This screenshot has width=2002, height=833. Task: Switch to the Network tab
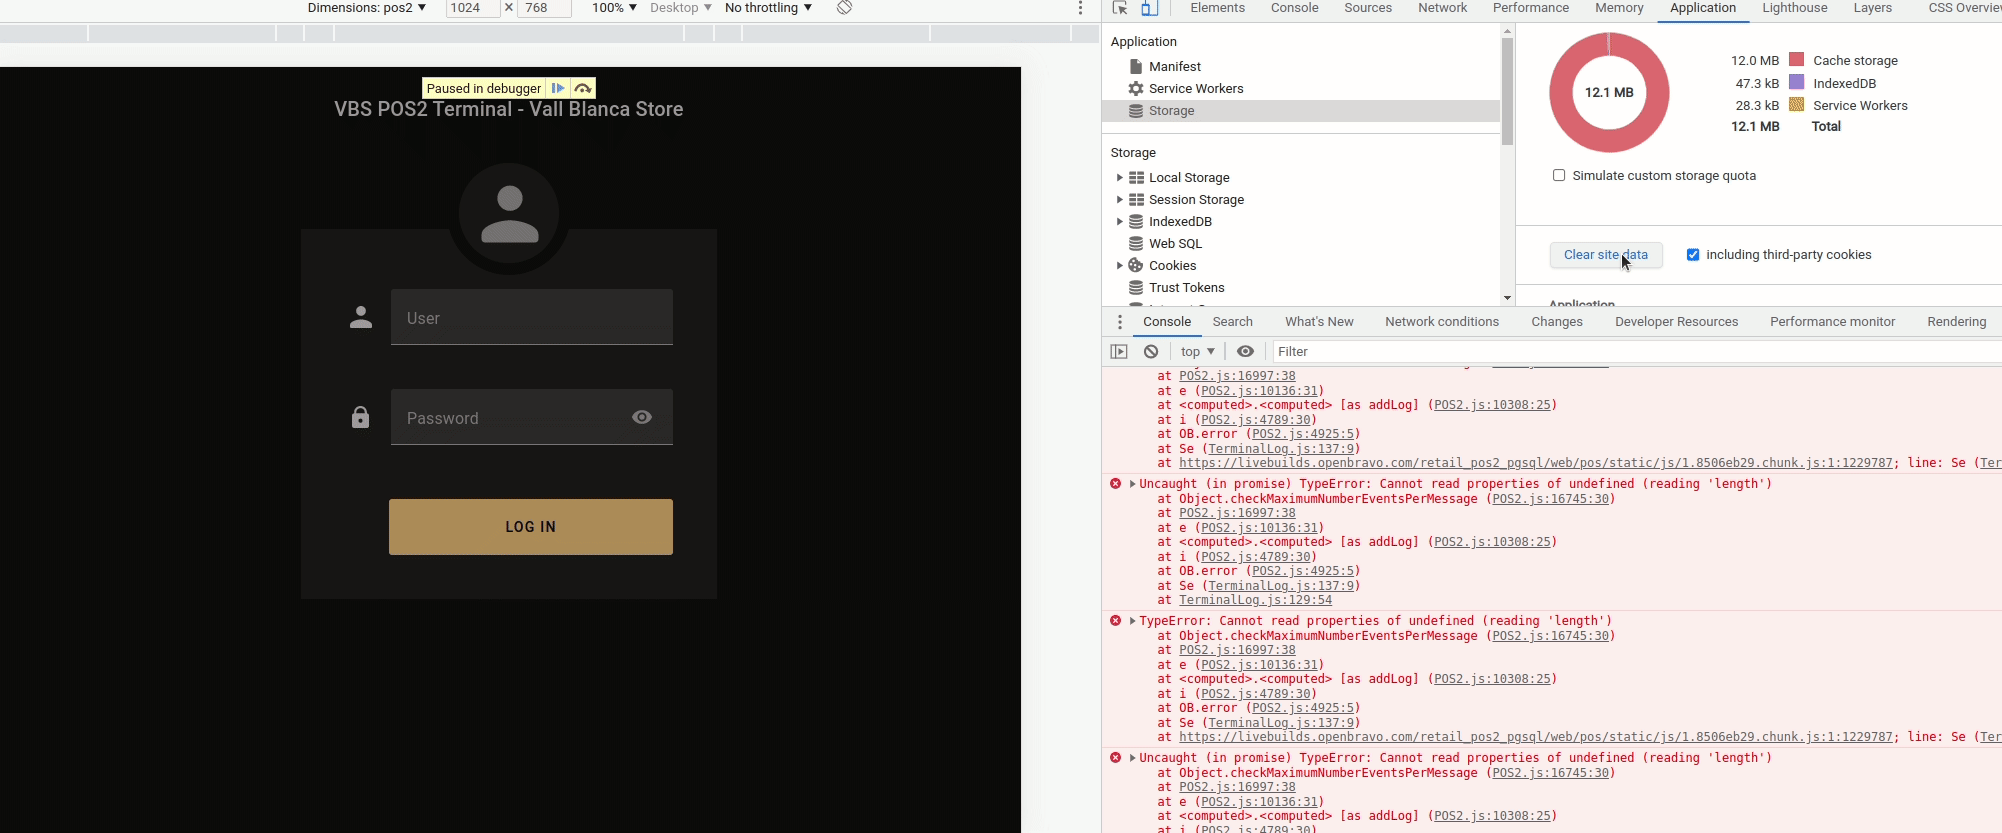click(x=1442, y=8)
